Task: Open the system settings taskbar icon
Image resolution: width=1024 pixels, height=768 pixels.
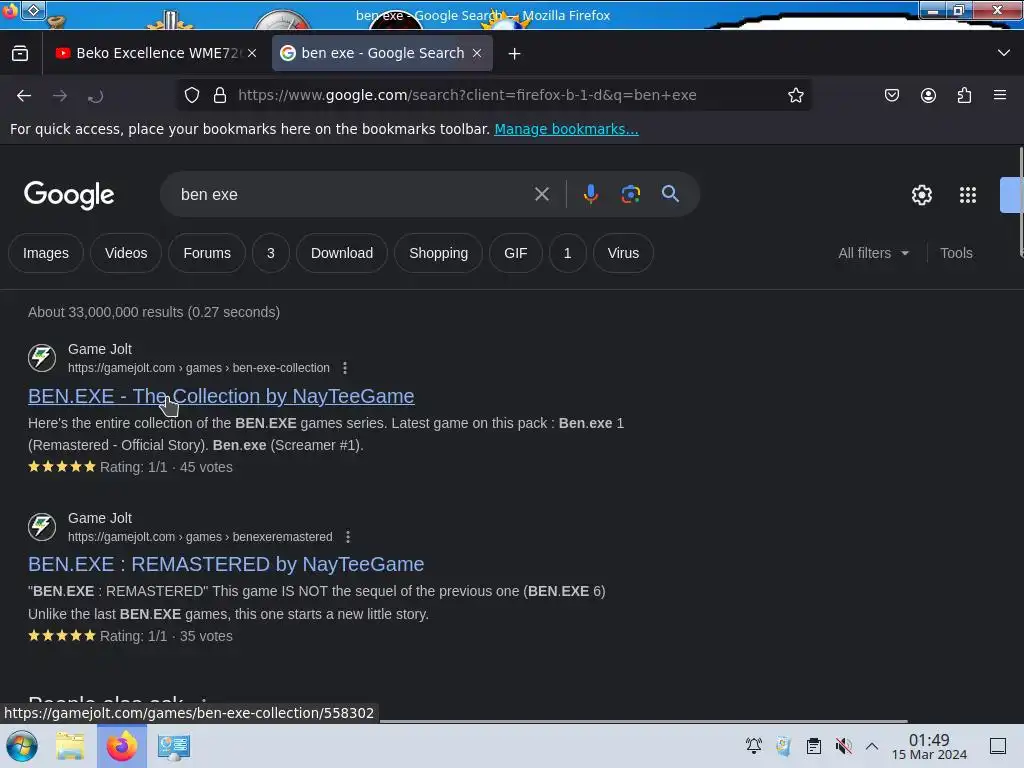Action: click(x=174, y=746)
